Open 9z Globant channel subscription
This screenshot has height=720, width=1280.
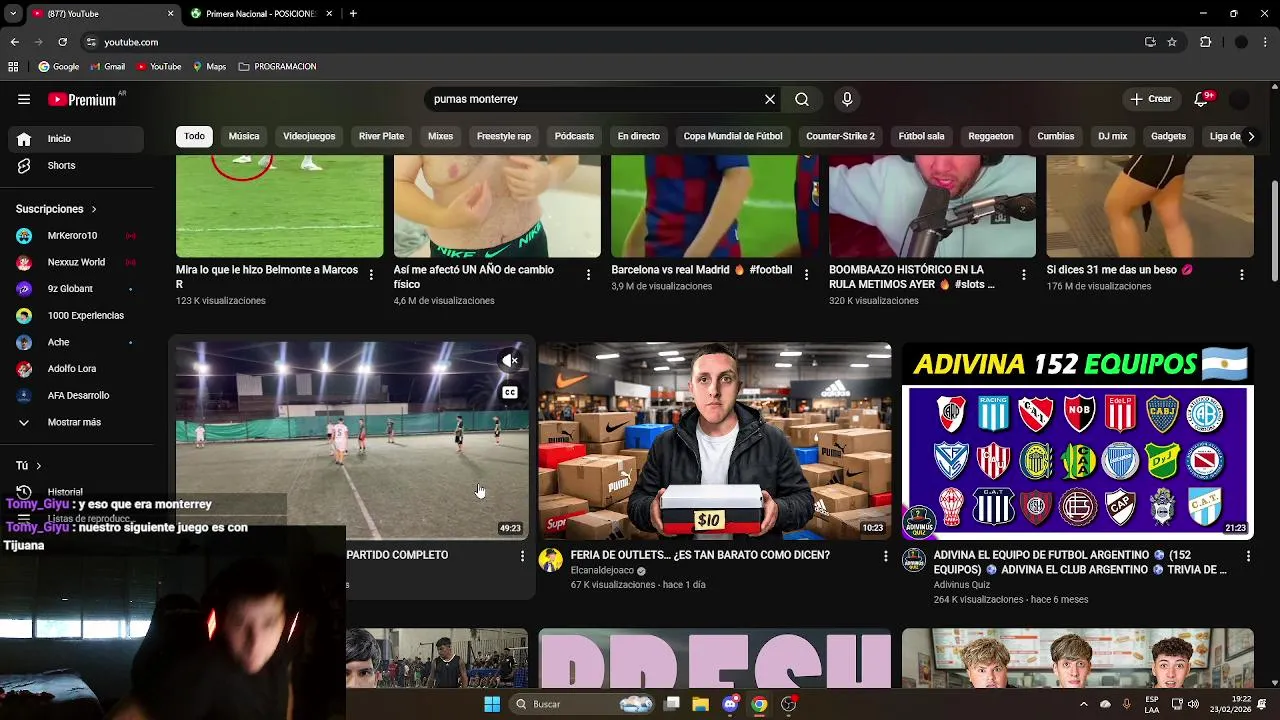(78, 289)
